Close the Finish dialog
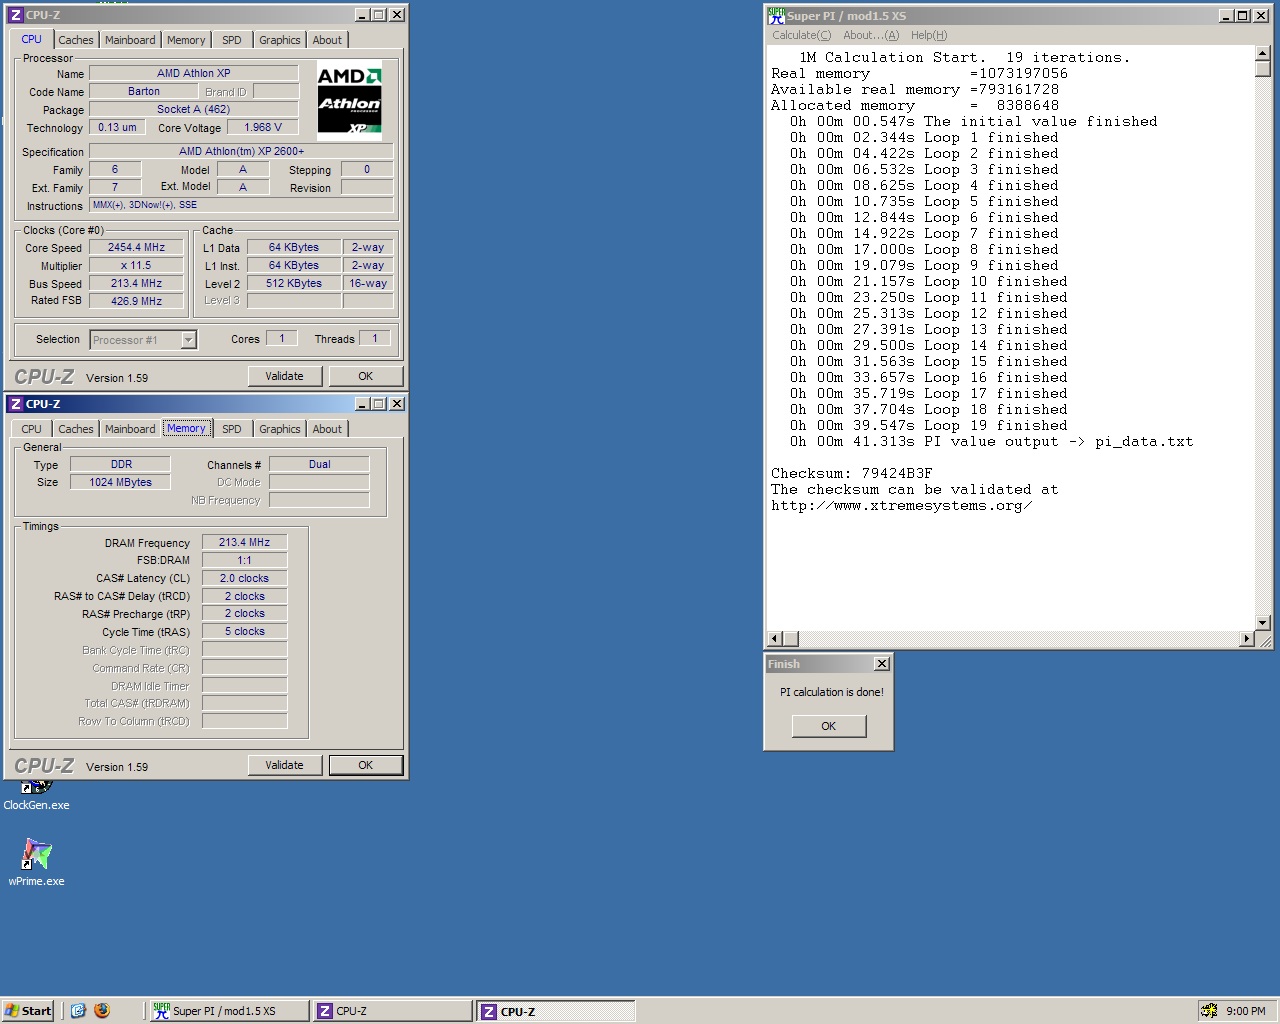Image resolution: width=1280 pixels, height=1024 pixels. coord(881,664)
